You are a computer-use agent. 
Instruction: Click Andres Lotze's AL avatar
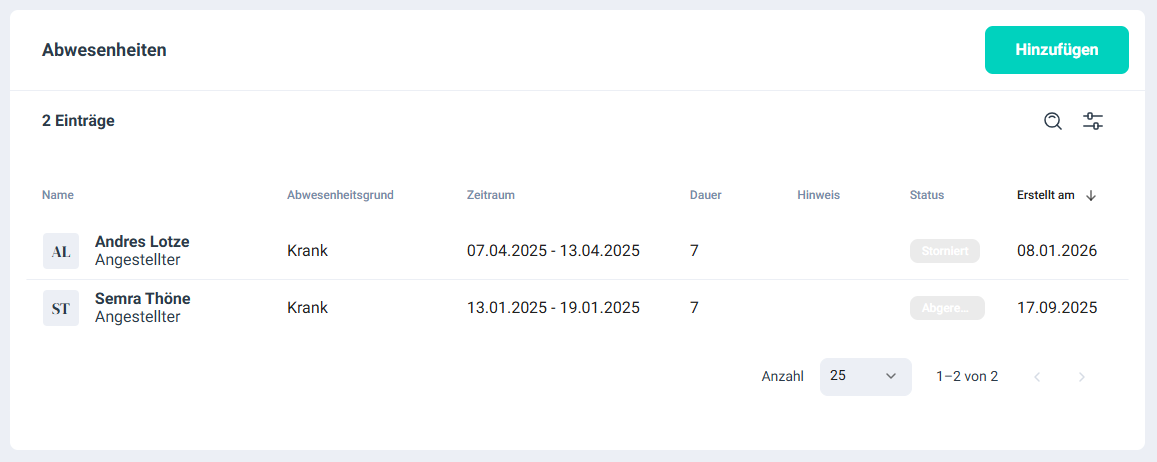[61, 251]
